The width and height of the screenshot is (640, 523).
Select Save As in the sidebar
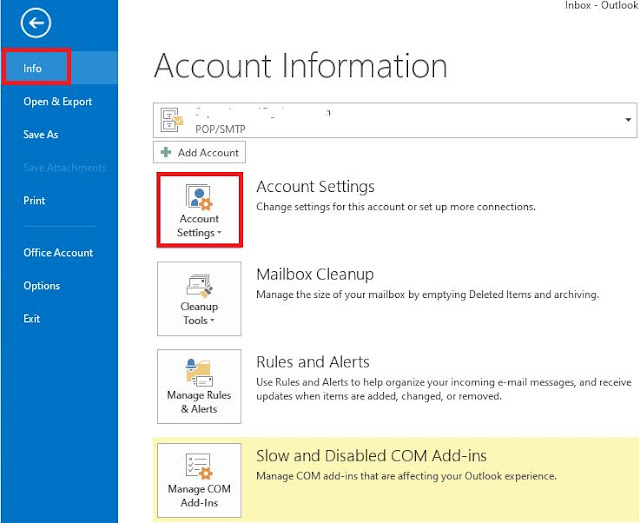click(41, 134)
